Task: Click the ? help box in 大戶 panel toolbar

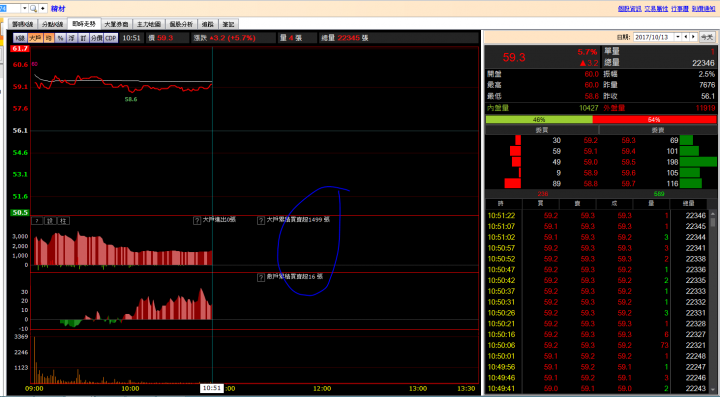Action: coord(37,221)
